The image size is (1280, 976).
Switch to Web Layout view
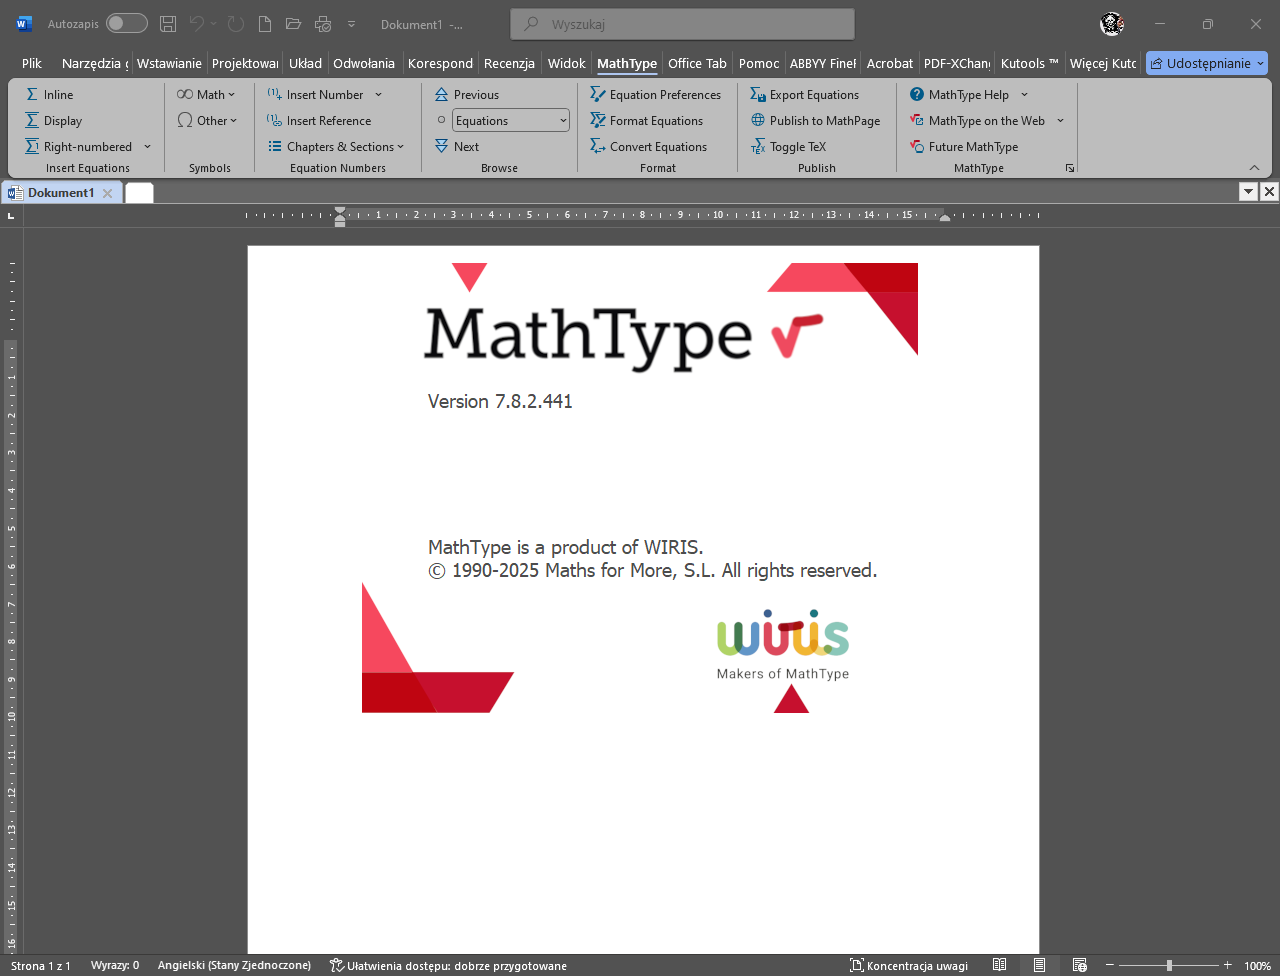[x=1080, y=966]
